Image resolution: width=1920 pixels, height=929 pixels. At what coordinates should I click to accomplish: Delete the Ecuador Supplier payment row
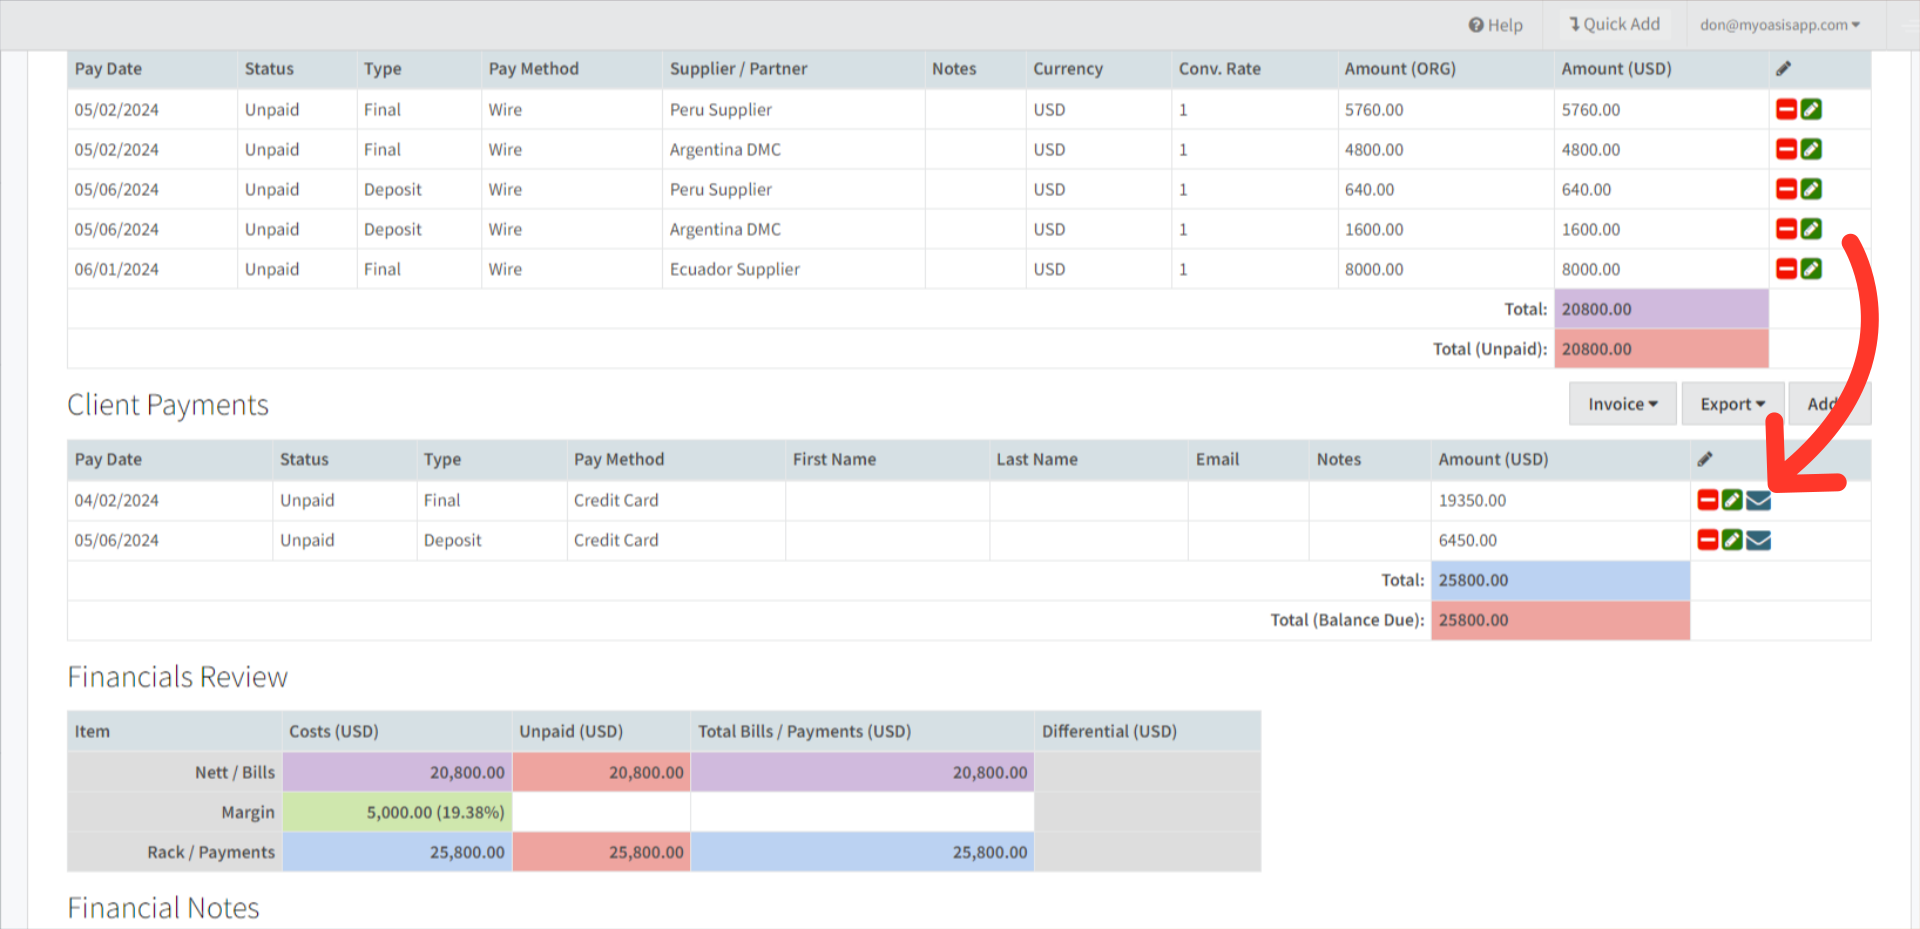1786,269
